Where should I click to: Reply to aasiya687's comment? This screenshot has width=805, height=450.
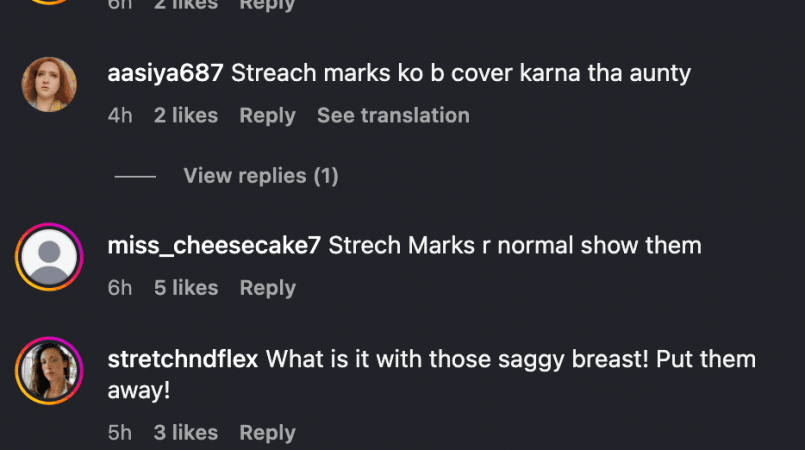click(267, 115)
